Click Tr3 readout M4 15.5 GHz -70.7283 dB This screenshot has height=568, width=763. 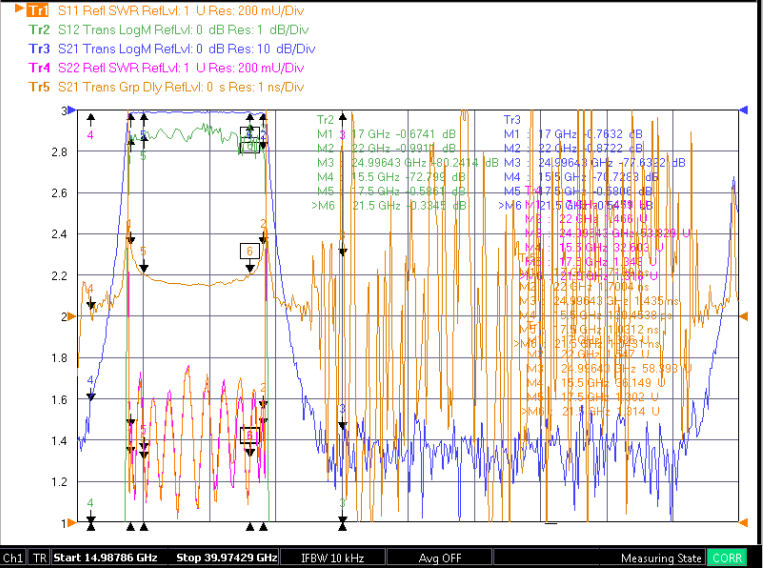point(581,177)
